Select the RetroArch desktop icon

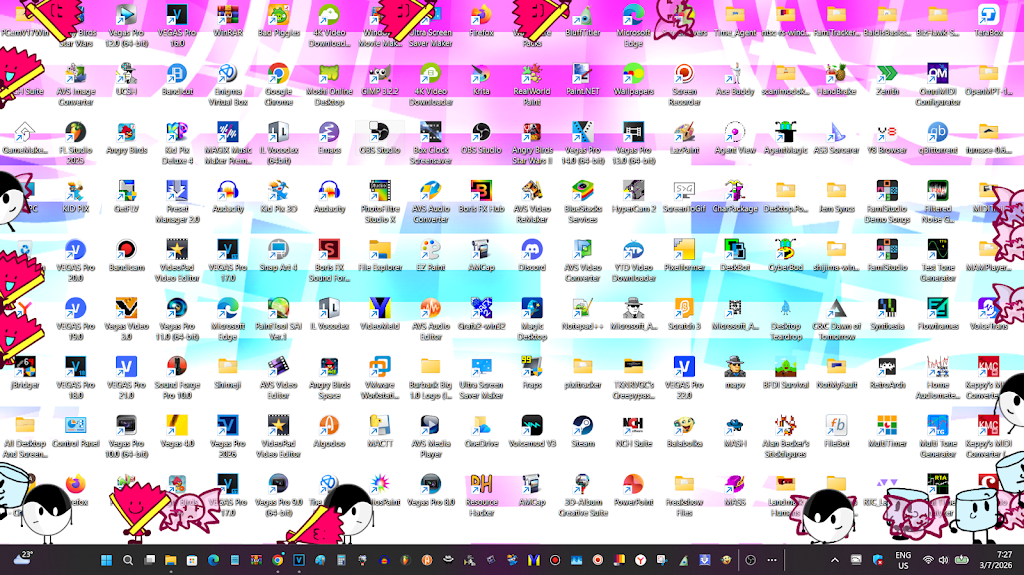point(887,372)
